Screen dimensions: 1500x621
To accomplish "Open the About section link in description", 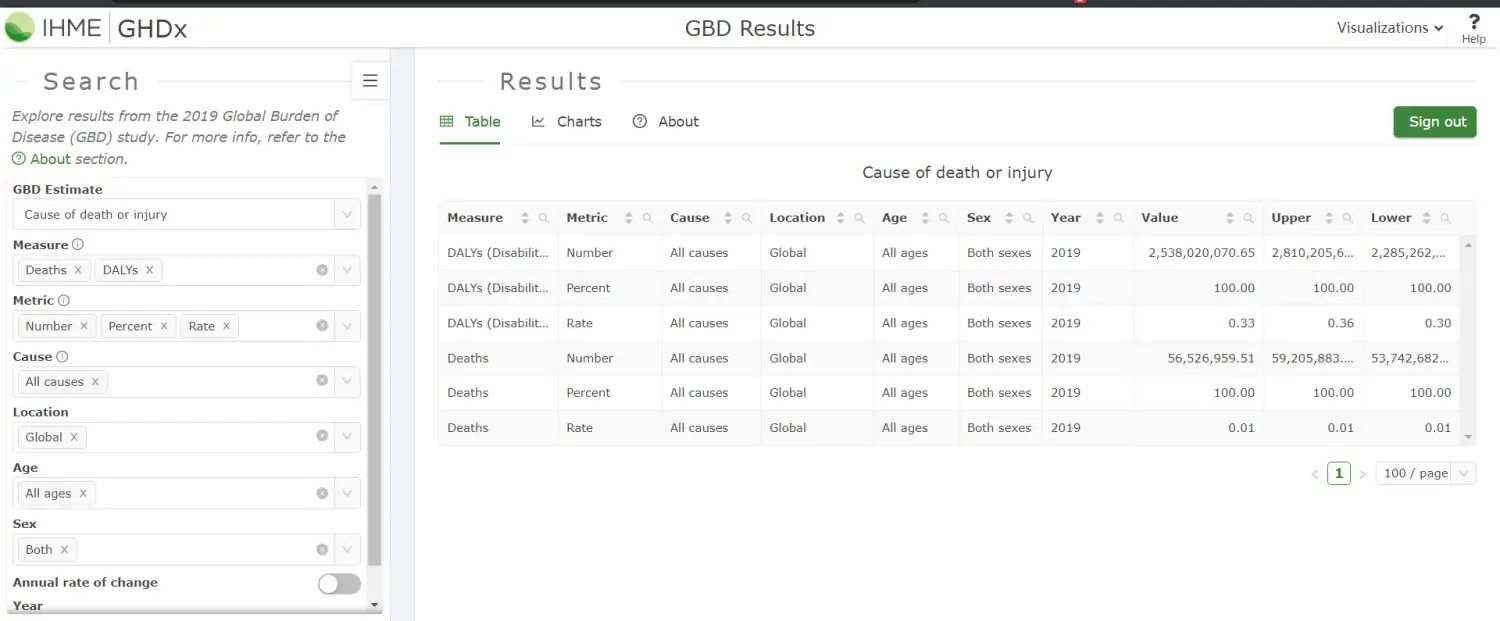I will [69, 159].
